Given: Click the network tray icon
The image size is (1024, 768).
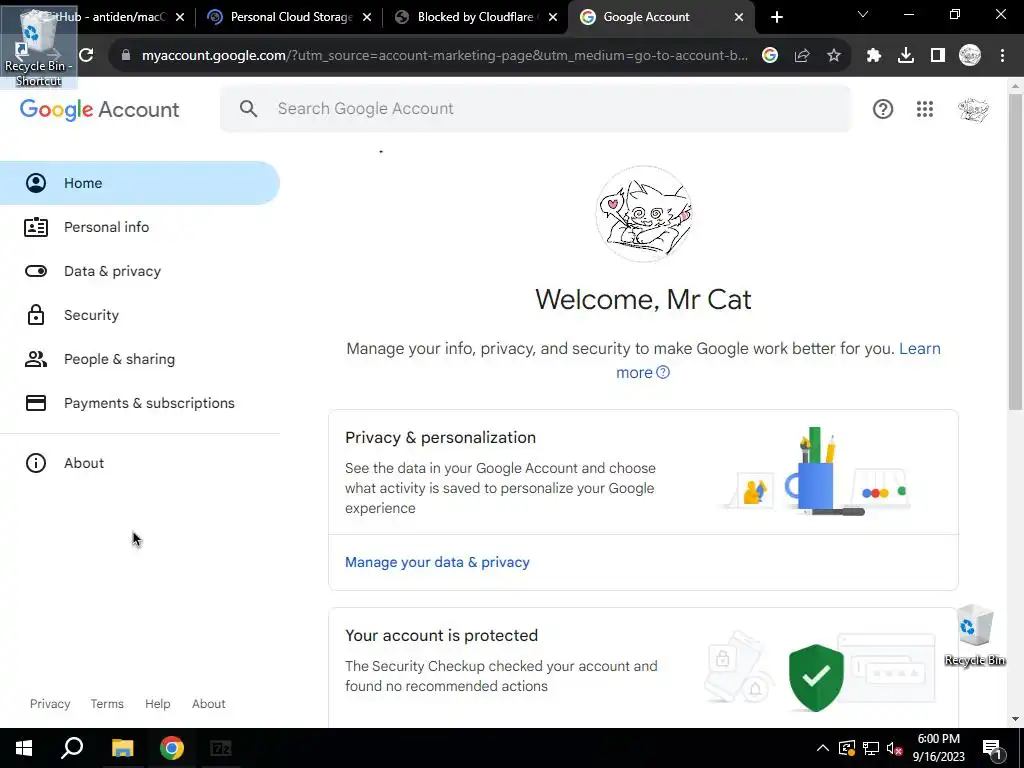Looking at the screenshot, I should tap(871, 748).
